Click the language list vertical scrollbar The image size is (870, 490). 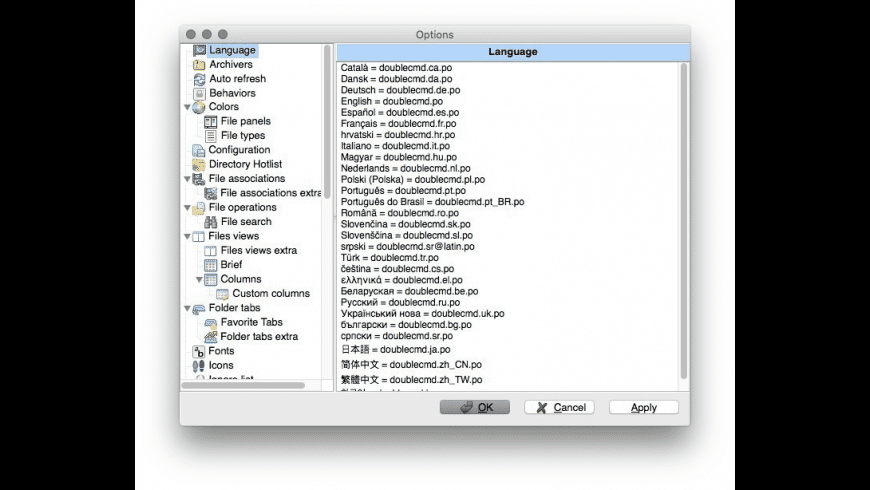coord(684,222)
